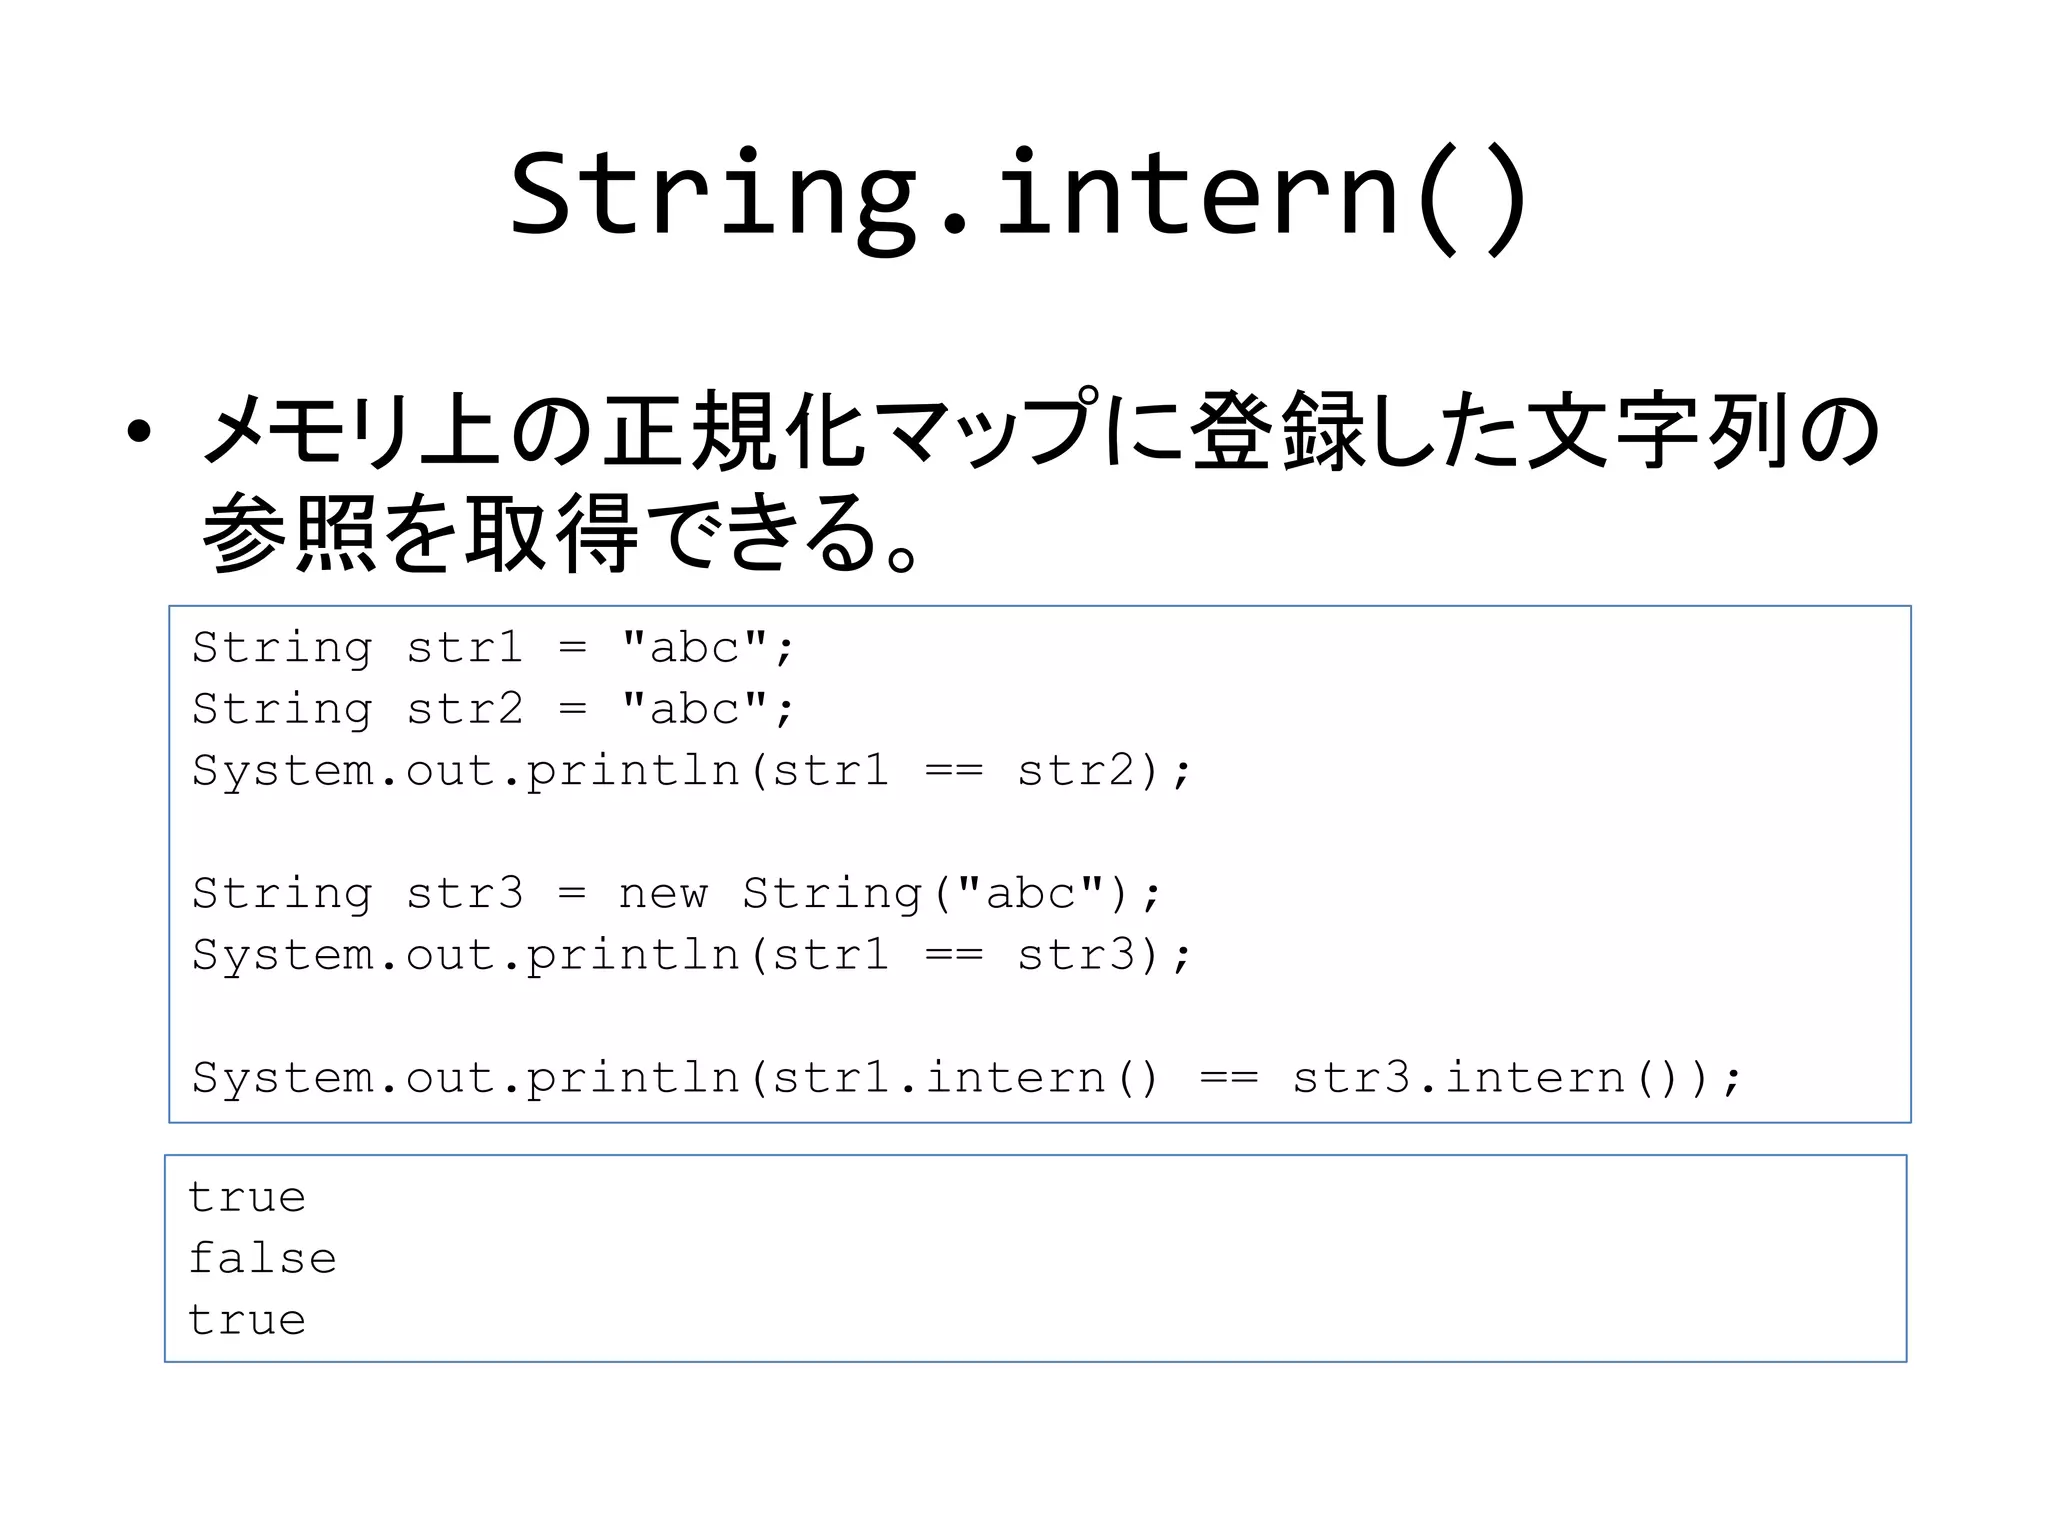Click the first "true" output line
The width and height of the screenshot is (2048, 1536).
click(247, 1197)
